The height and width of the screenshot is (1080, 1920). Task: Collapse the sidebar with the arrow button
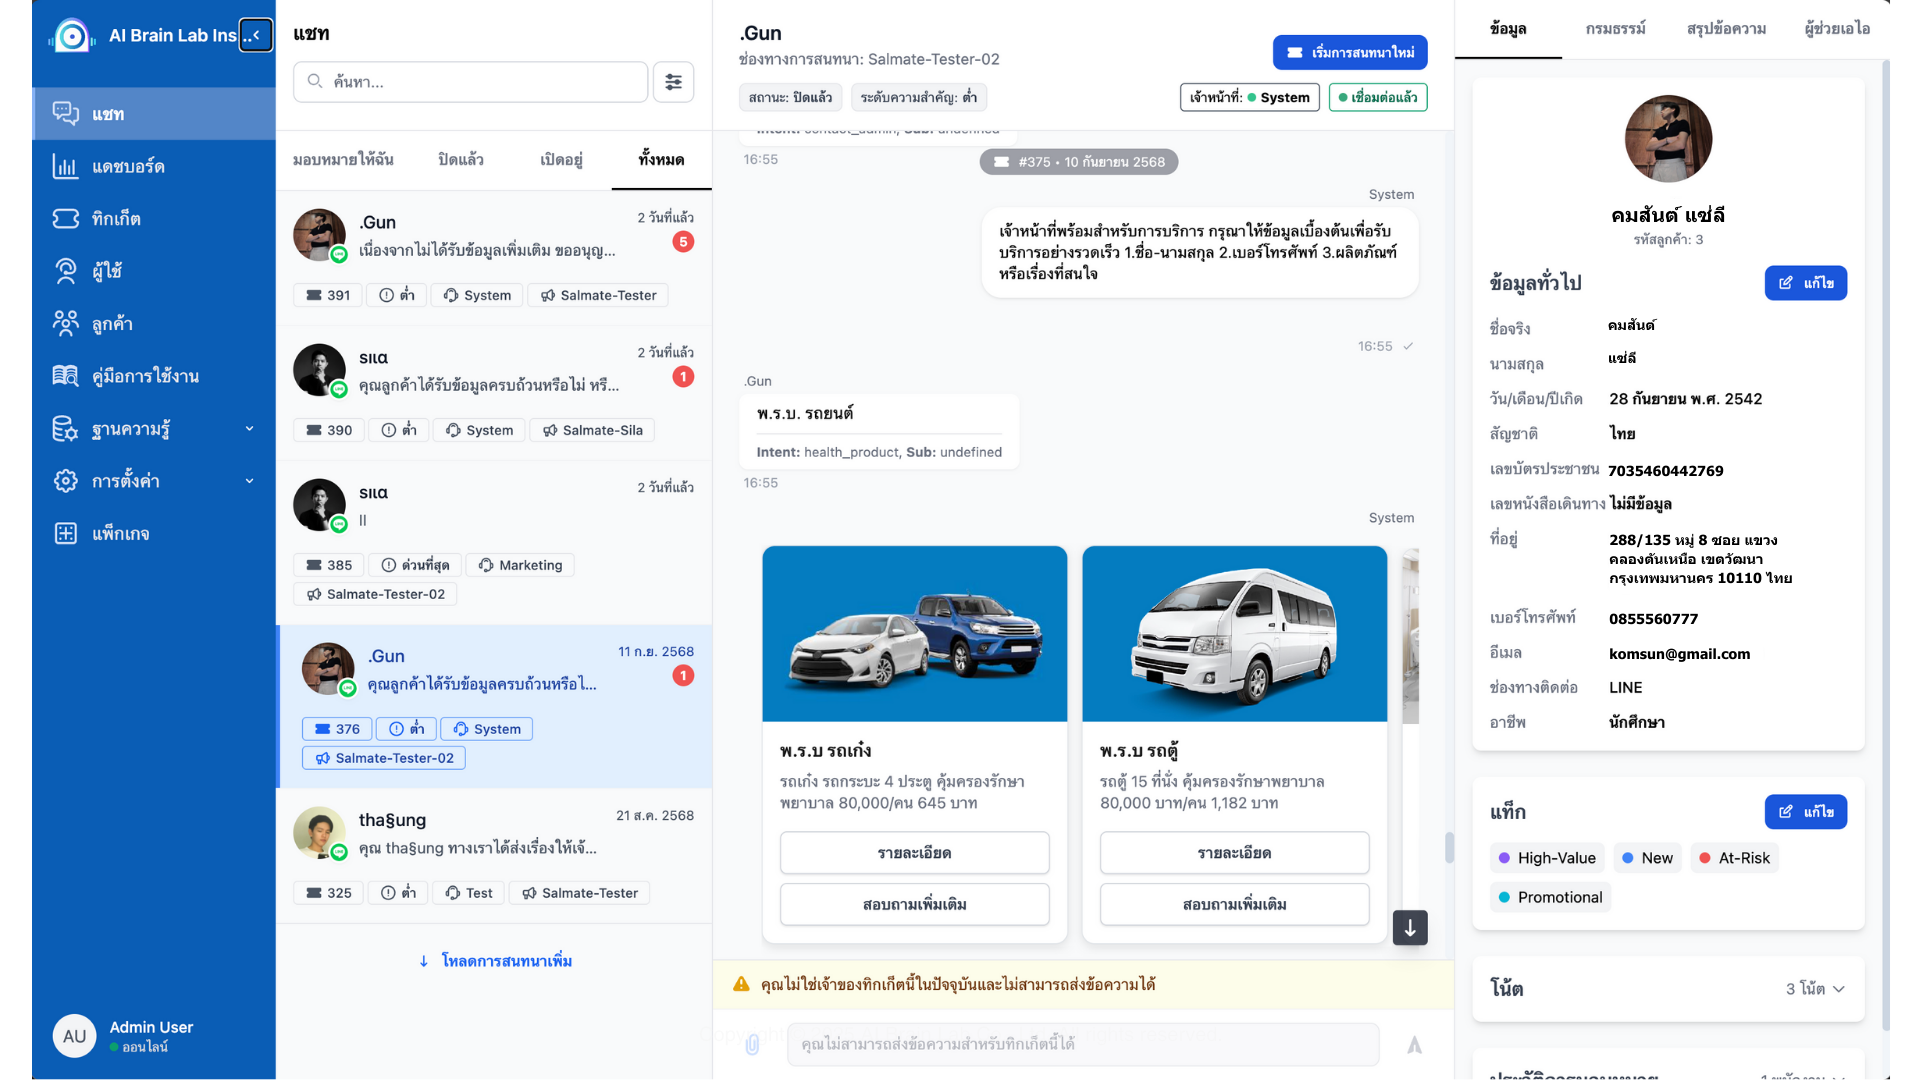point(256,35)
